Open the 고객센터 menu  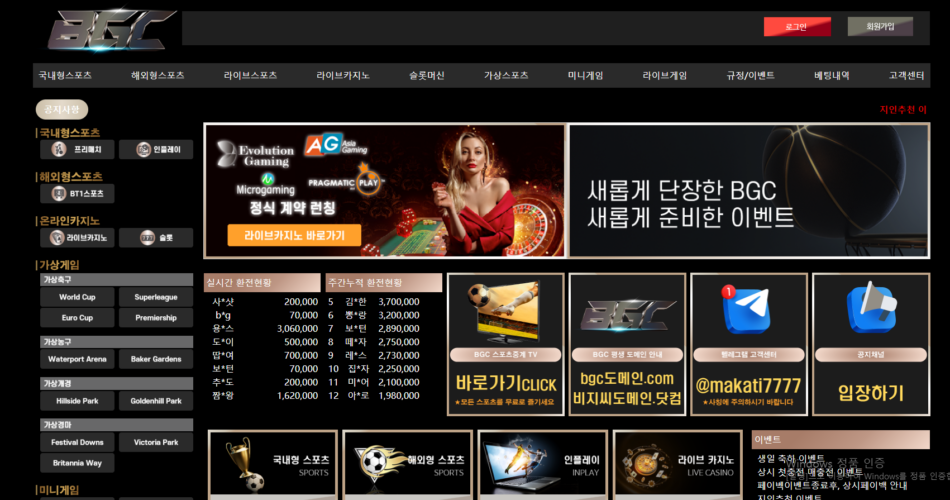[906, 76]
